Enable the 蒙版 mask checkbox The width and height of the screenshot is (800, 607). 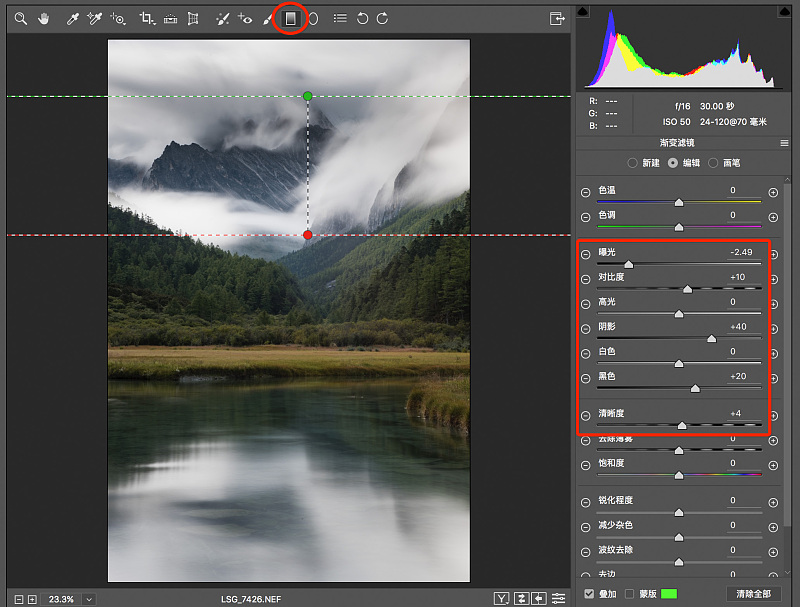point(630,594)
